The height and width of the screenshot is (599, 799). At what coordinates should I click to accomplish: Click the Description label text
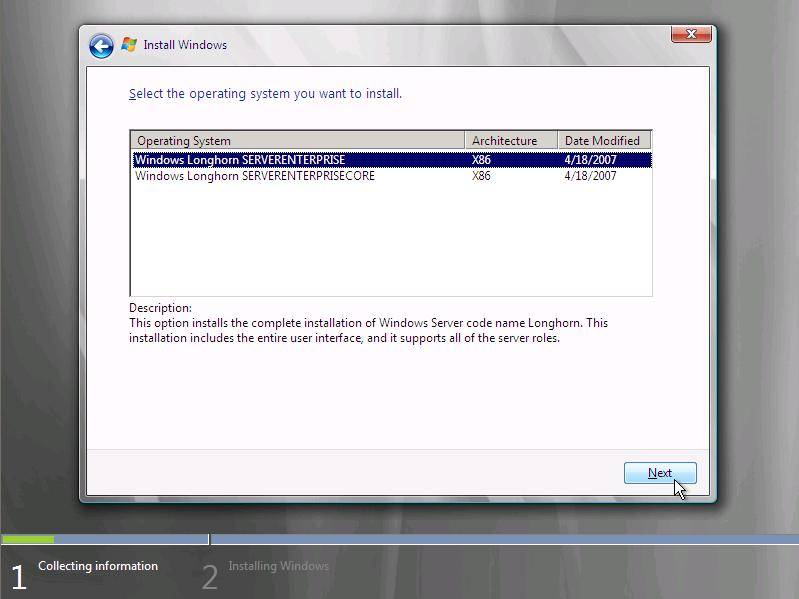(160, 308)
